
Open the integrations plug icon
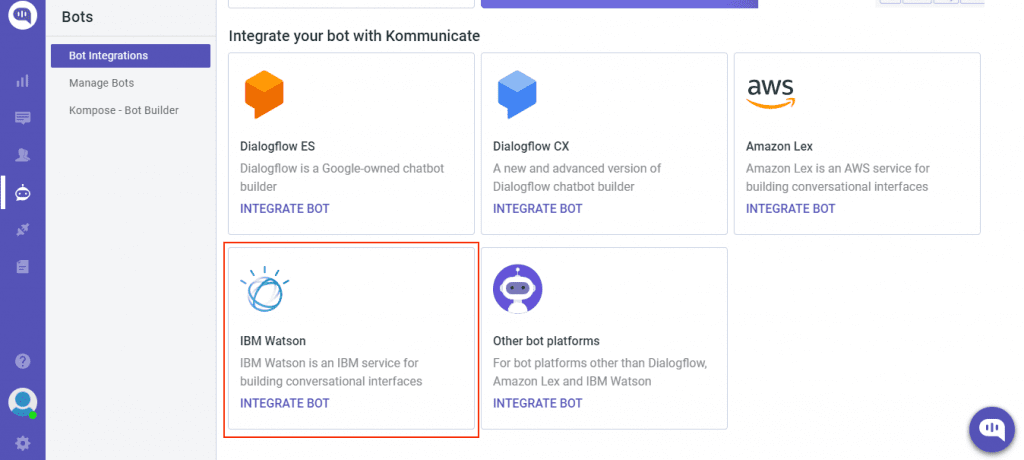[x=22, y=230]
